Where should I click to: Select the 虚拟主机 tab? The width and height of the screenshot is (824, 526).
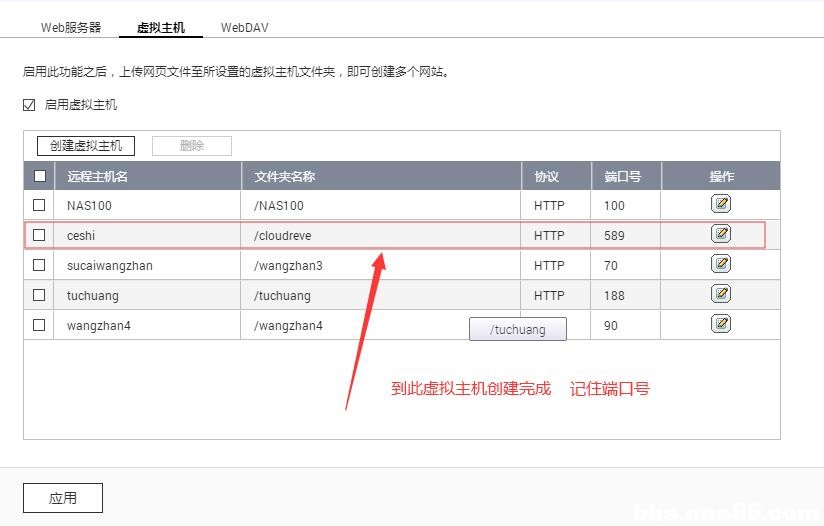(161, 28)
